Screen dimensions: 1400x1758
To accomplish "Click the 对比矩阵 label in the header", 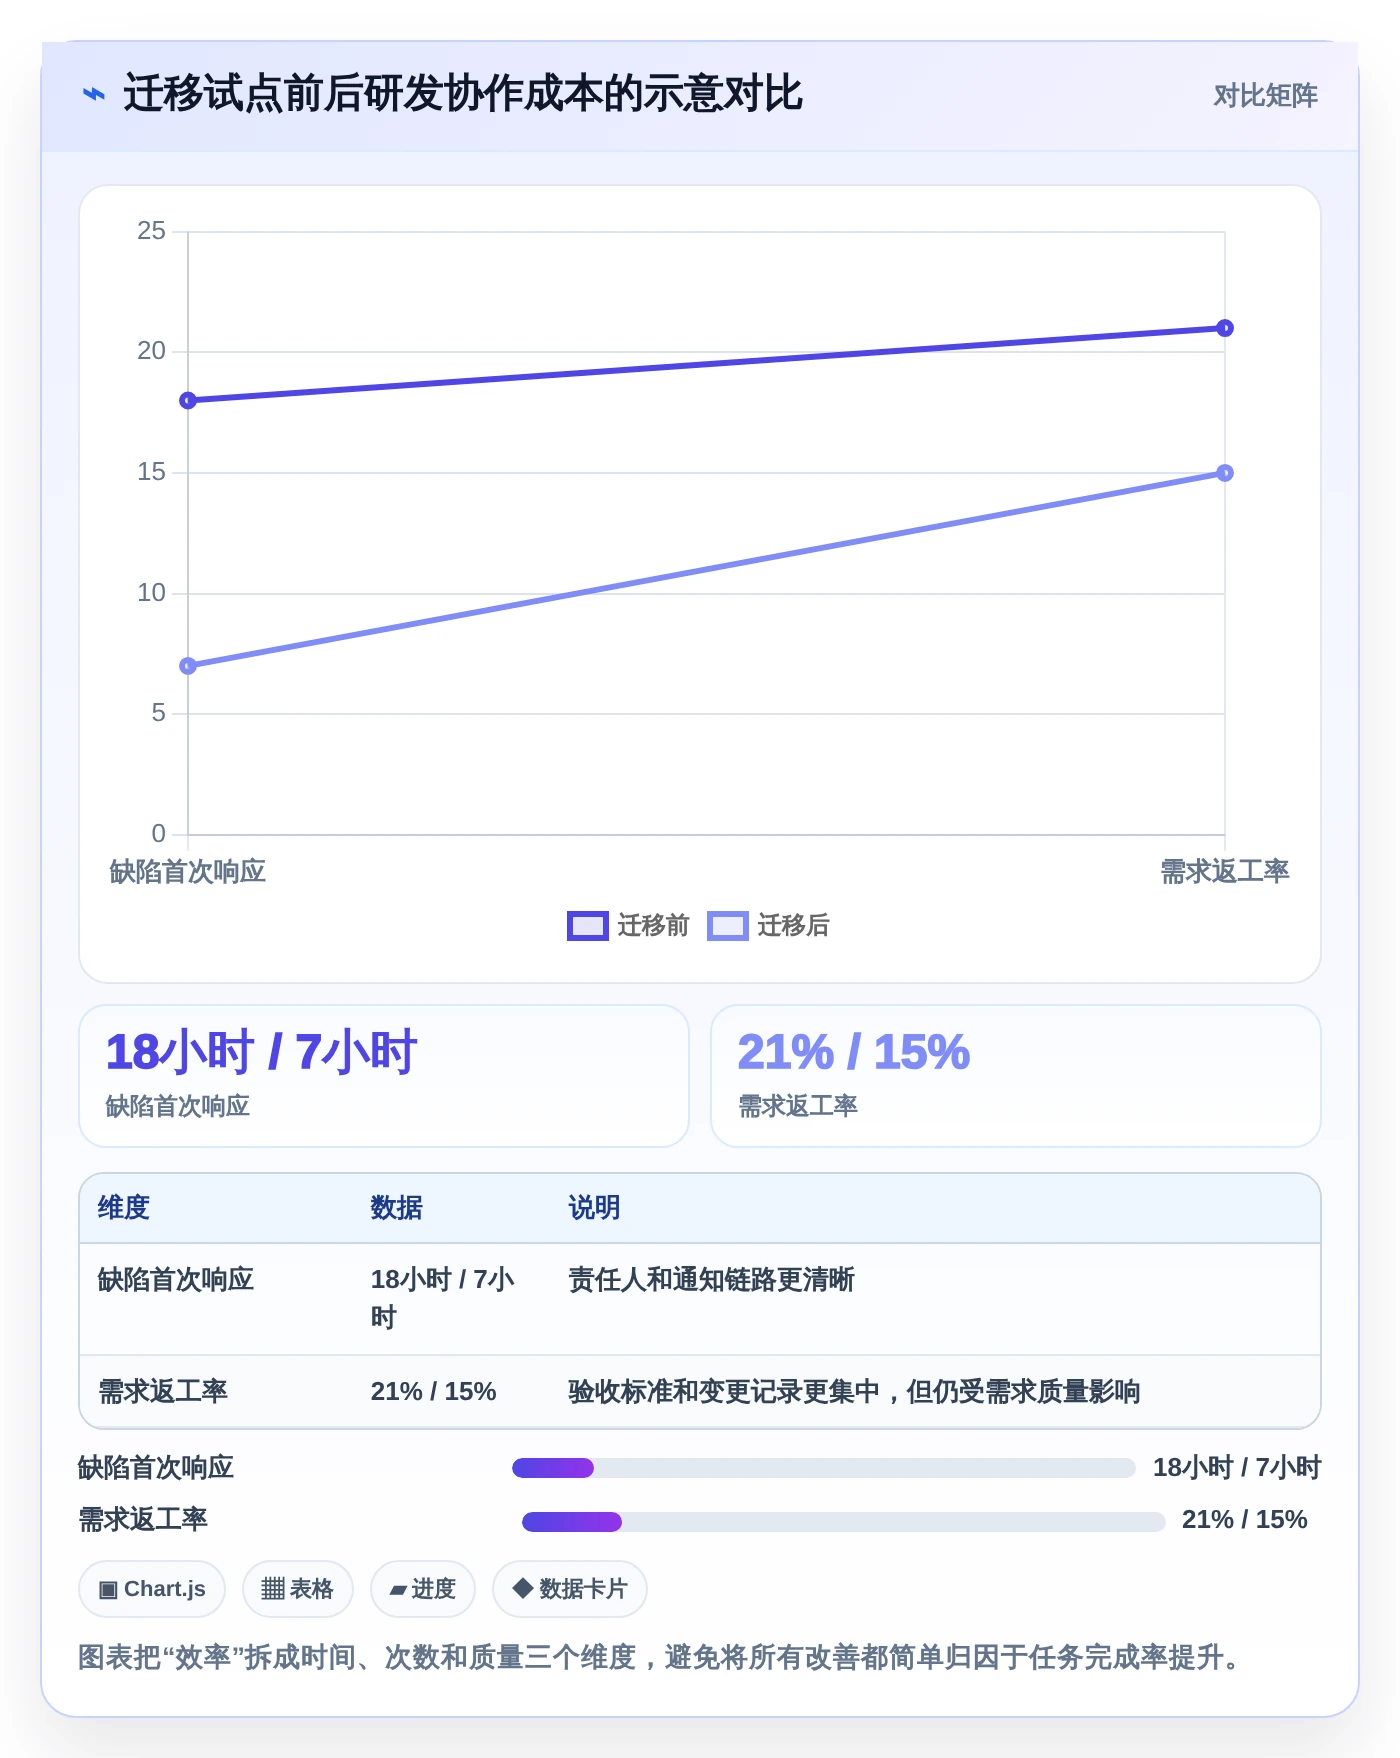I will pos(1265,96).
